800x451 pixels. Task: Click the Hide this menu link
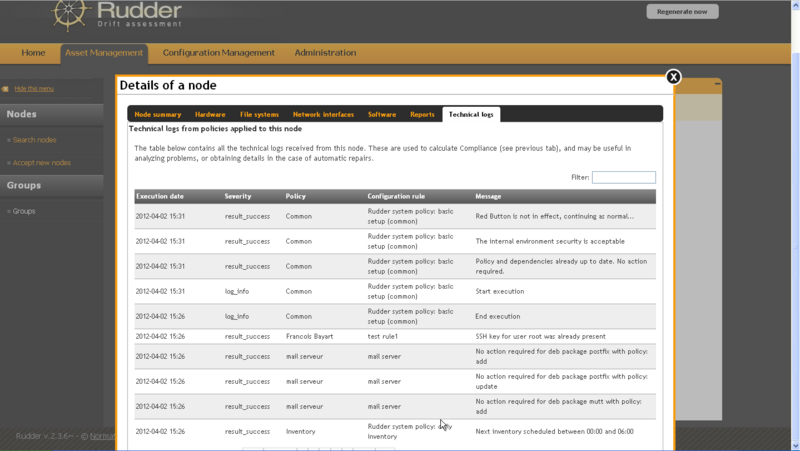point(34,89)
